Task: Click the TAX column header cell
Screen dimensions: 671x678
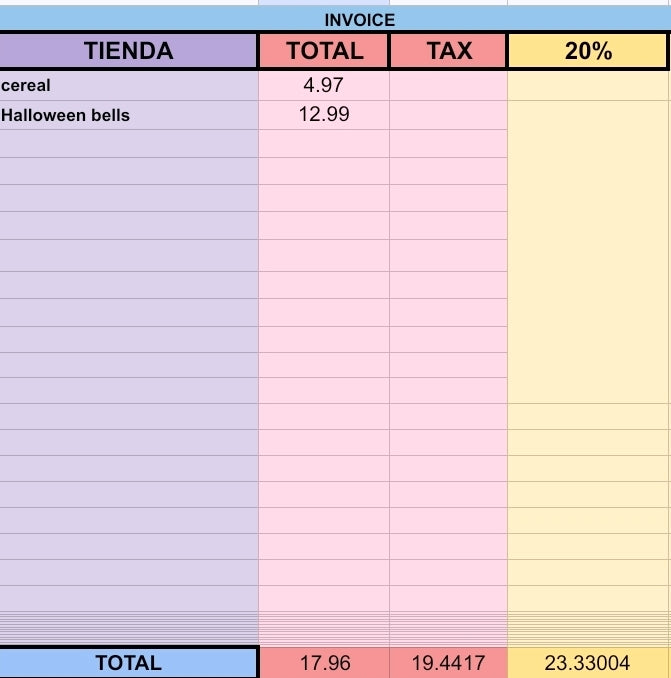Action: point(449,51)
